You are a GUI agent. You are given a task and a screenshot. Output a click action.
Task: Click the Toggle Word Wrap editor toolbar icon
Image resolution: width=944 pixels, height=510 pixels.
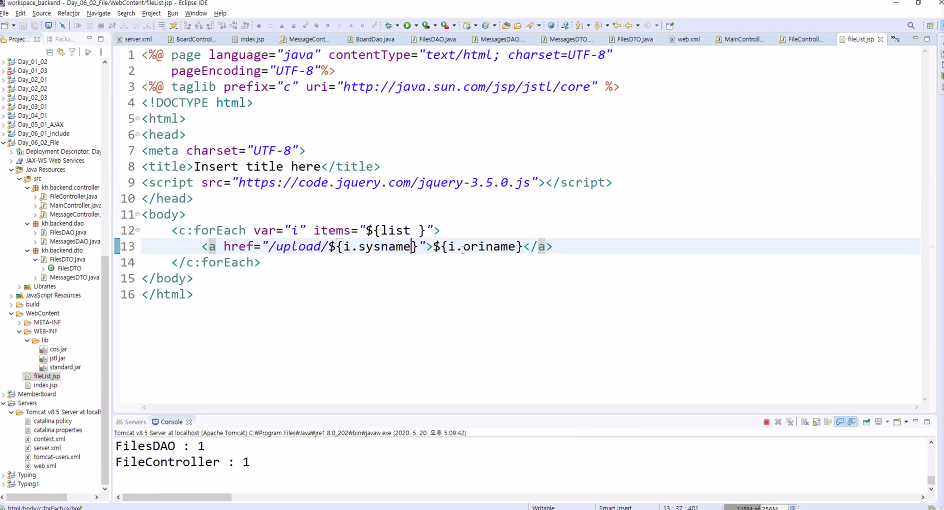[x=162, y=25]
